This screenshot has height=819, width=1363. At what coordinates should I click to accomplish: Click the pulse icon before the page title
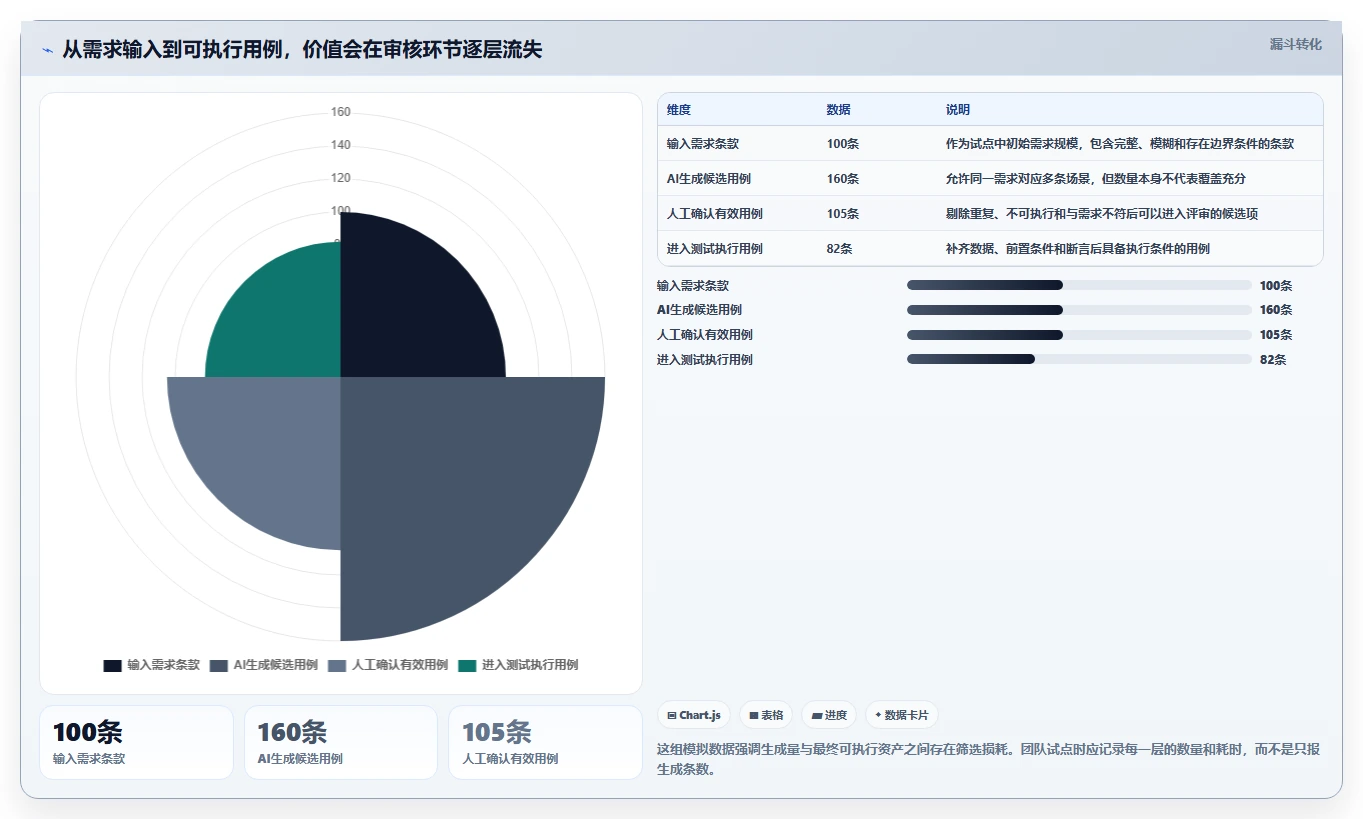point(47,50)
